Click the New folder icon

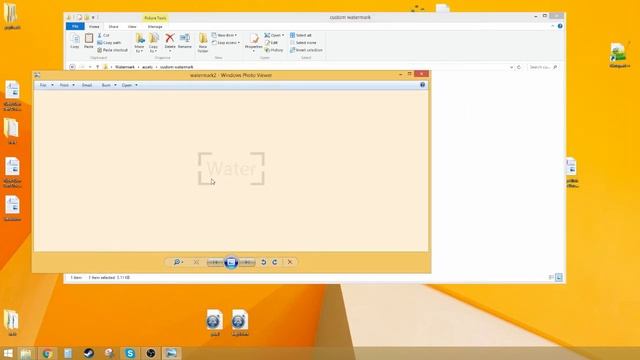click(203, 43)
